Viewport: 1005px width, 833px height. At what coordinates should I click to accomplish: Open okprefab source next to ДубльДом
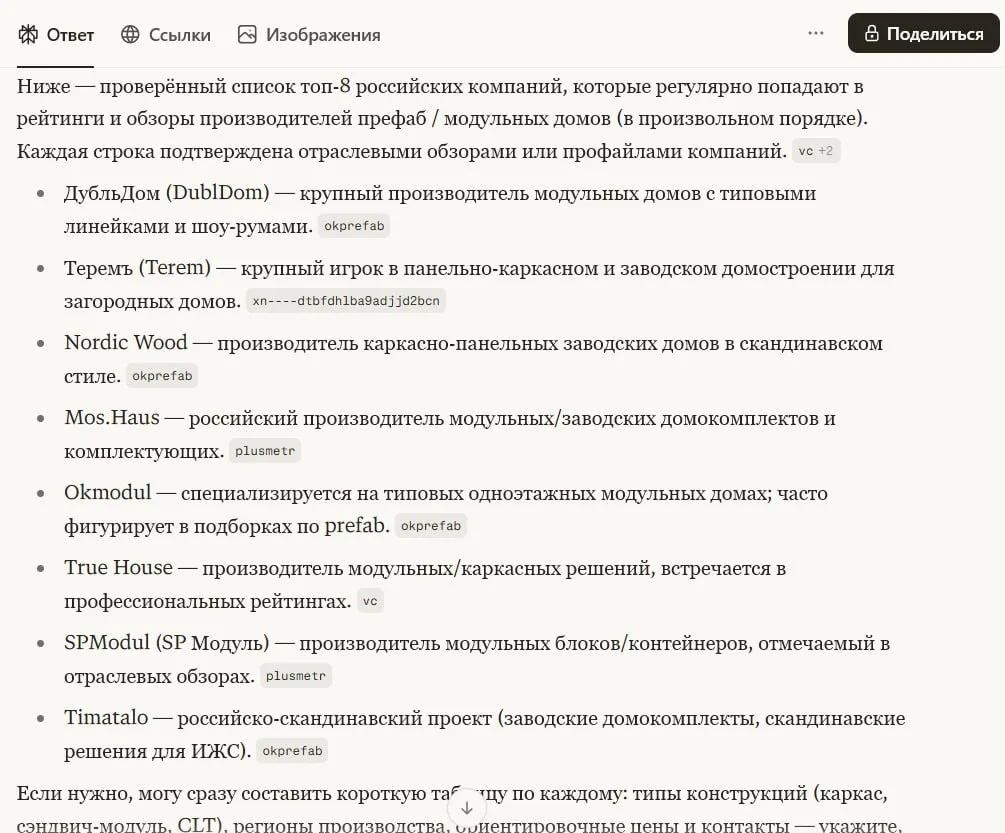click(354, 226)
